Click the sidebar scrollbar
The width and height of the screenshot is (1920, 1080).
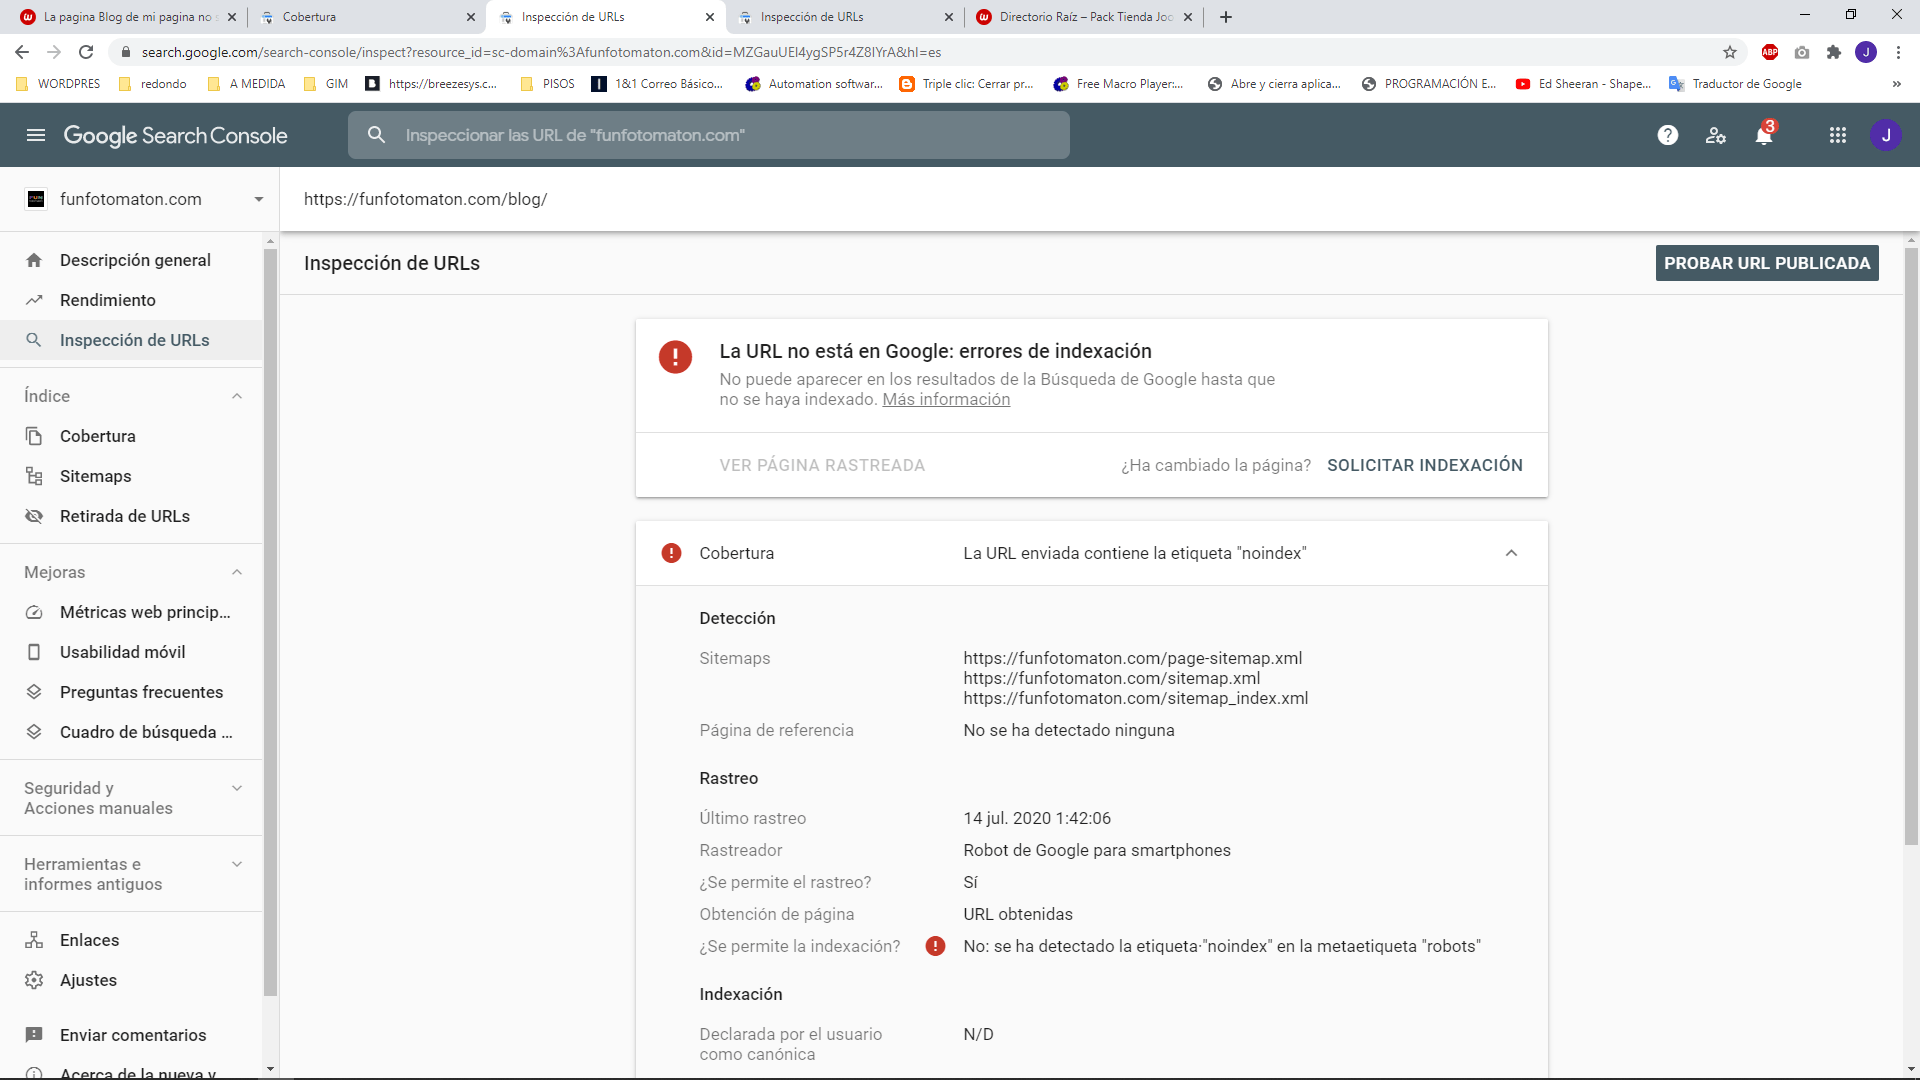click(270, 620)
